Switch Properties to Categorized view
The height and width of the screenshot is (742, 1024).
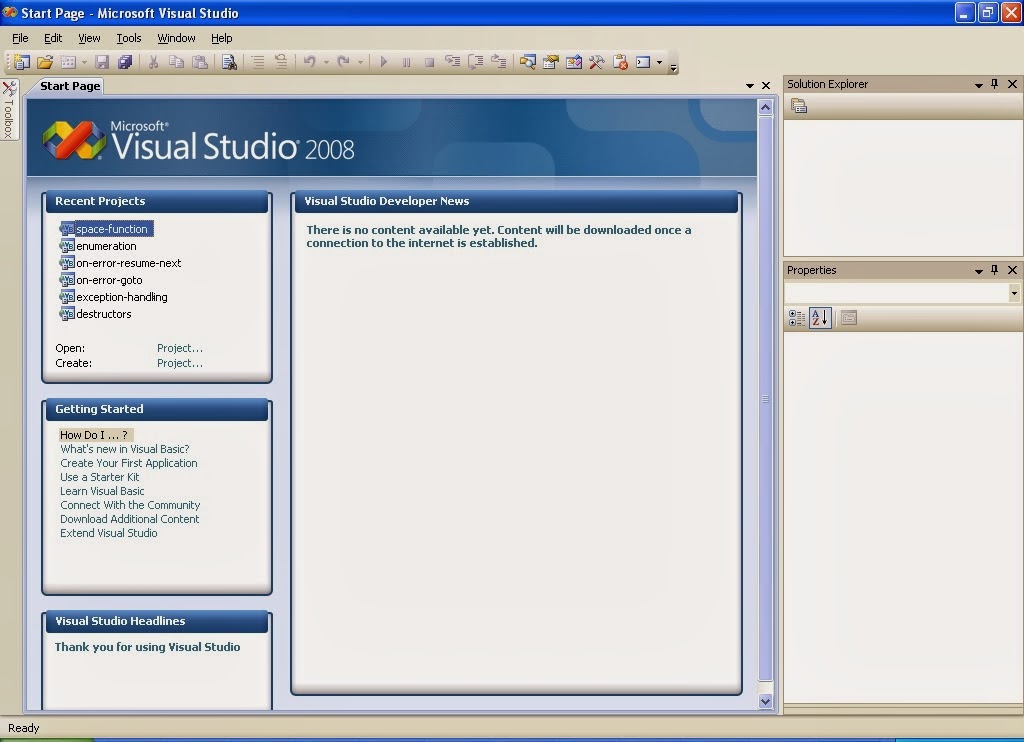[797, 318]
